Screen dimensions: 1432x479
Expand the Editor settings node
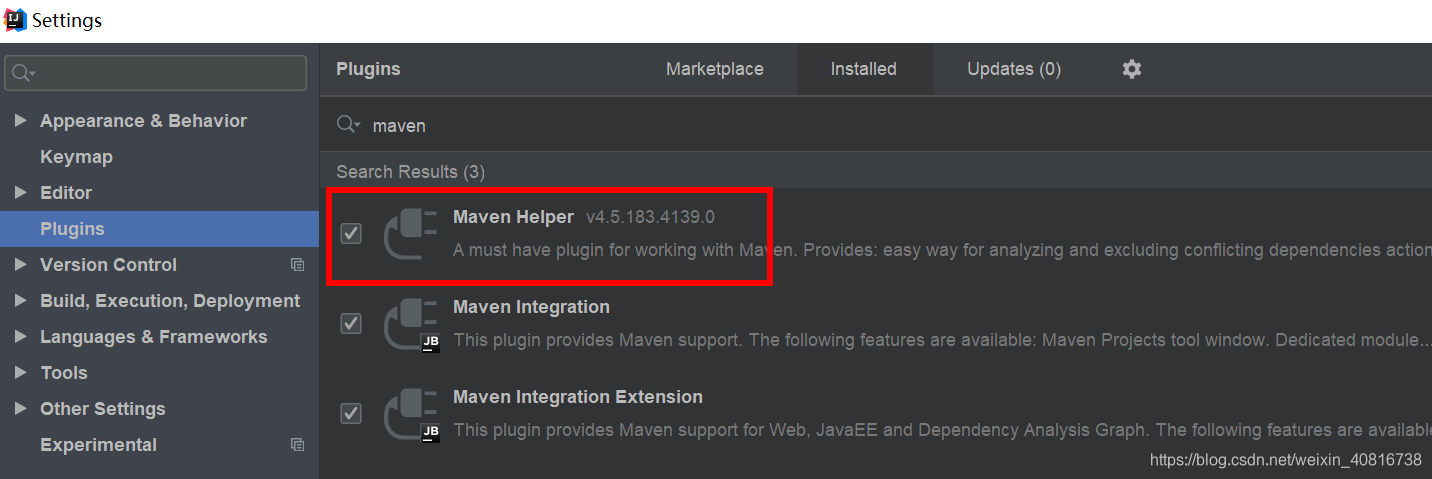pos(20,193)
